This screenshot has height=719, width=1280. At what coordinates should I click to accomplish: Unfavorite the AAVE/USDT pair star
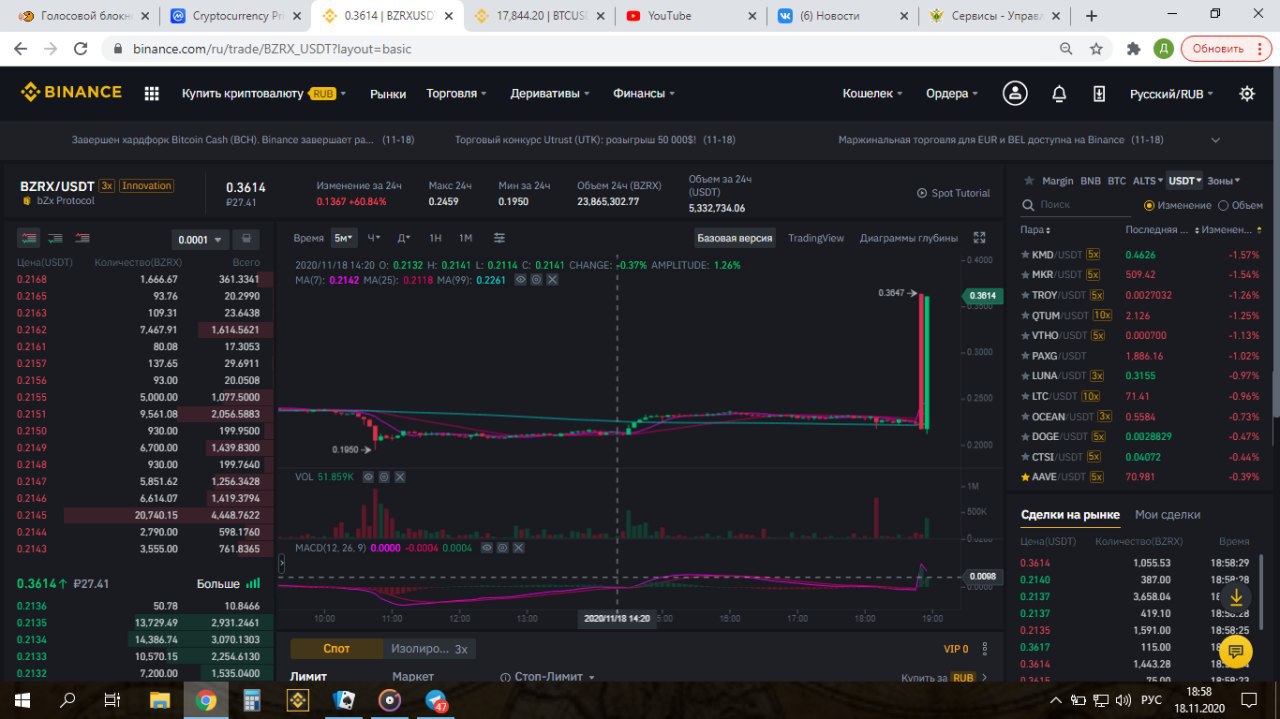coord(1025,477)
